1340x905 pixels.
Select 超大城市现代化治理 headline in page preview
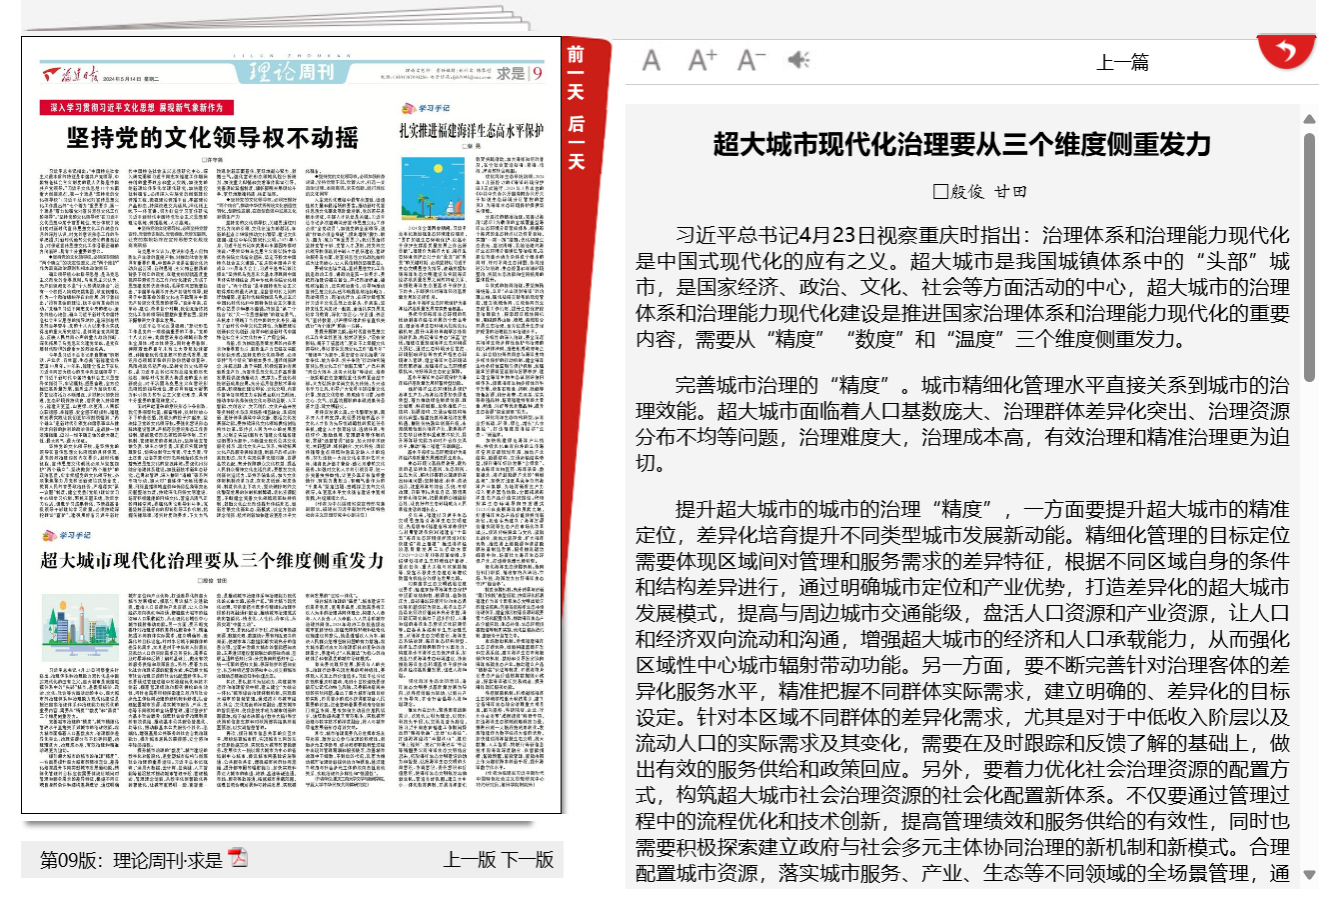tap(212, 560)
